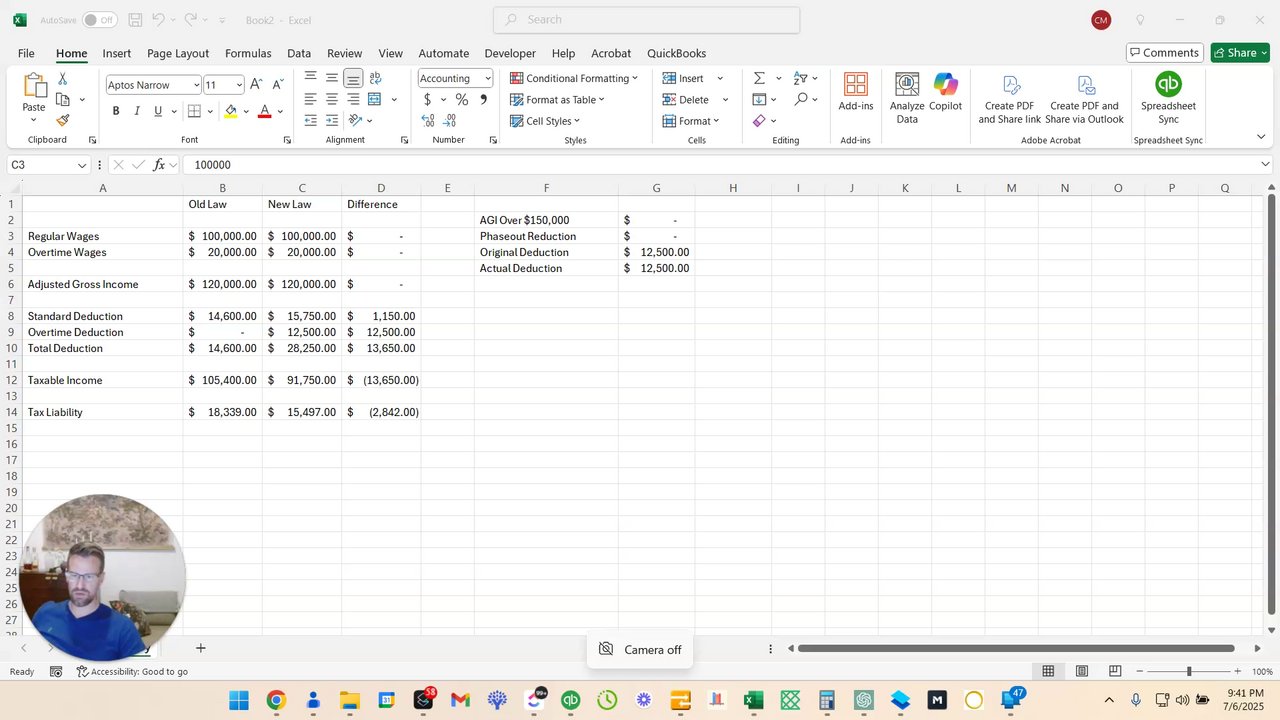This screenshot has height=720, width=1280.
Task: Click the Increase Decimal icon
Action: [x=428, y=120]
